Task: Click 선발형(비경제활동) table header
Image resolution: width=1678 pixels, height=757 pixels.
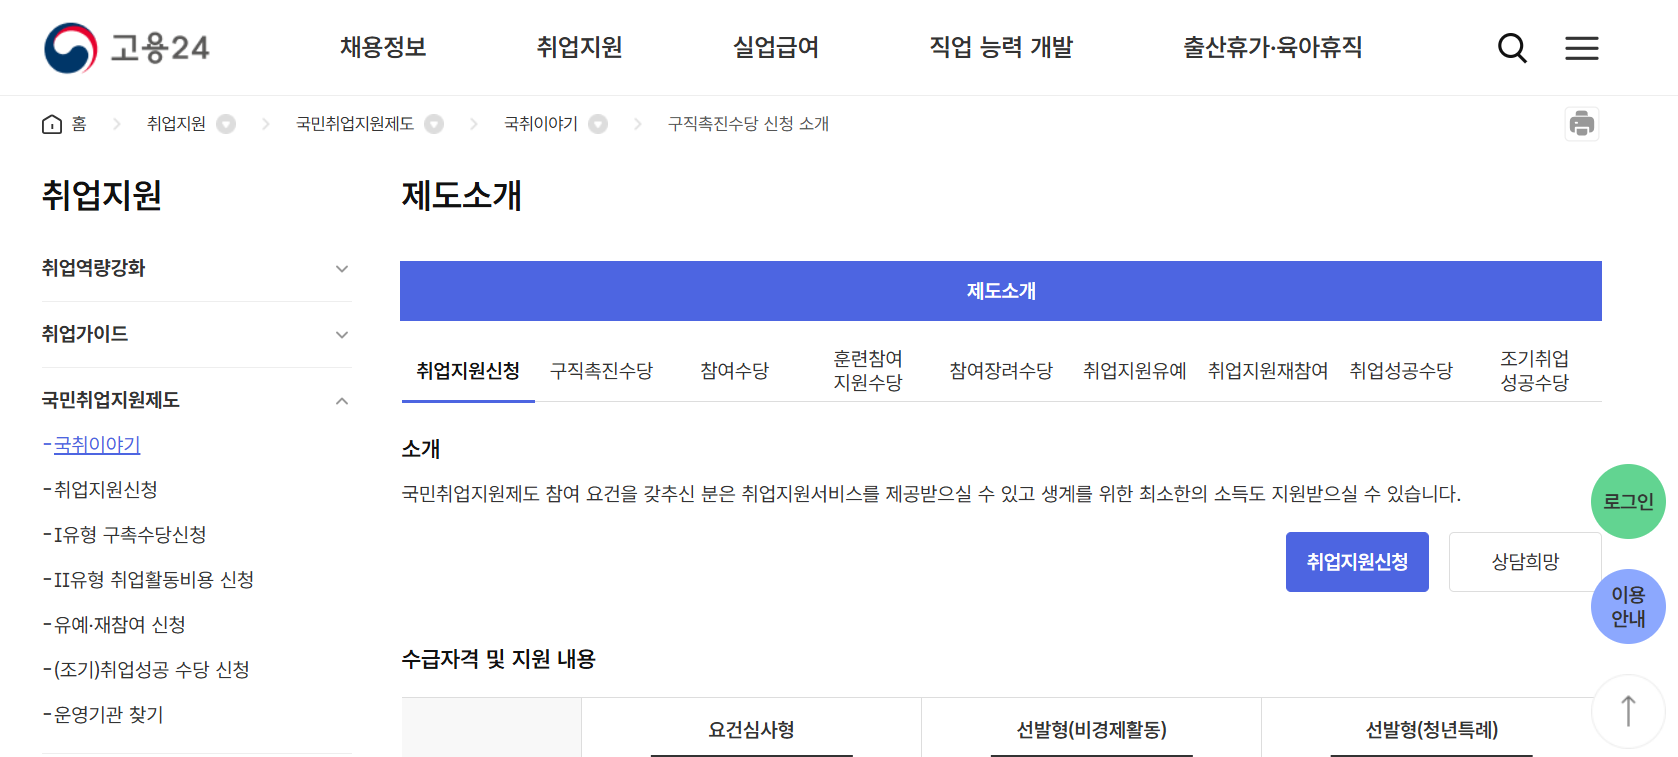Action: pos(1091,730)
